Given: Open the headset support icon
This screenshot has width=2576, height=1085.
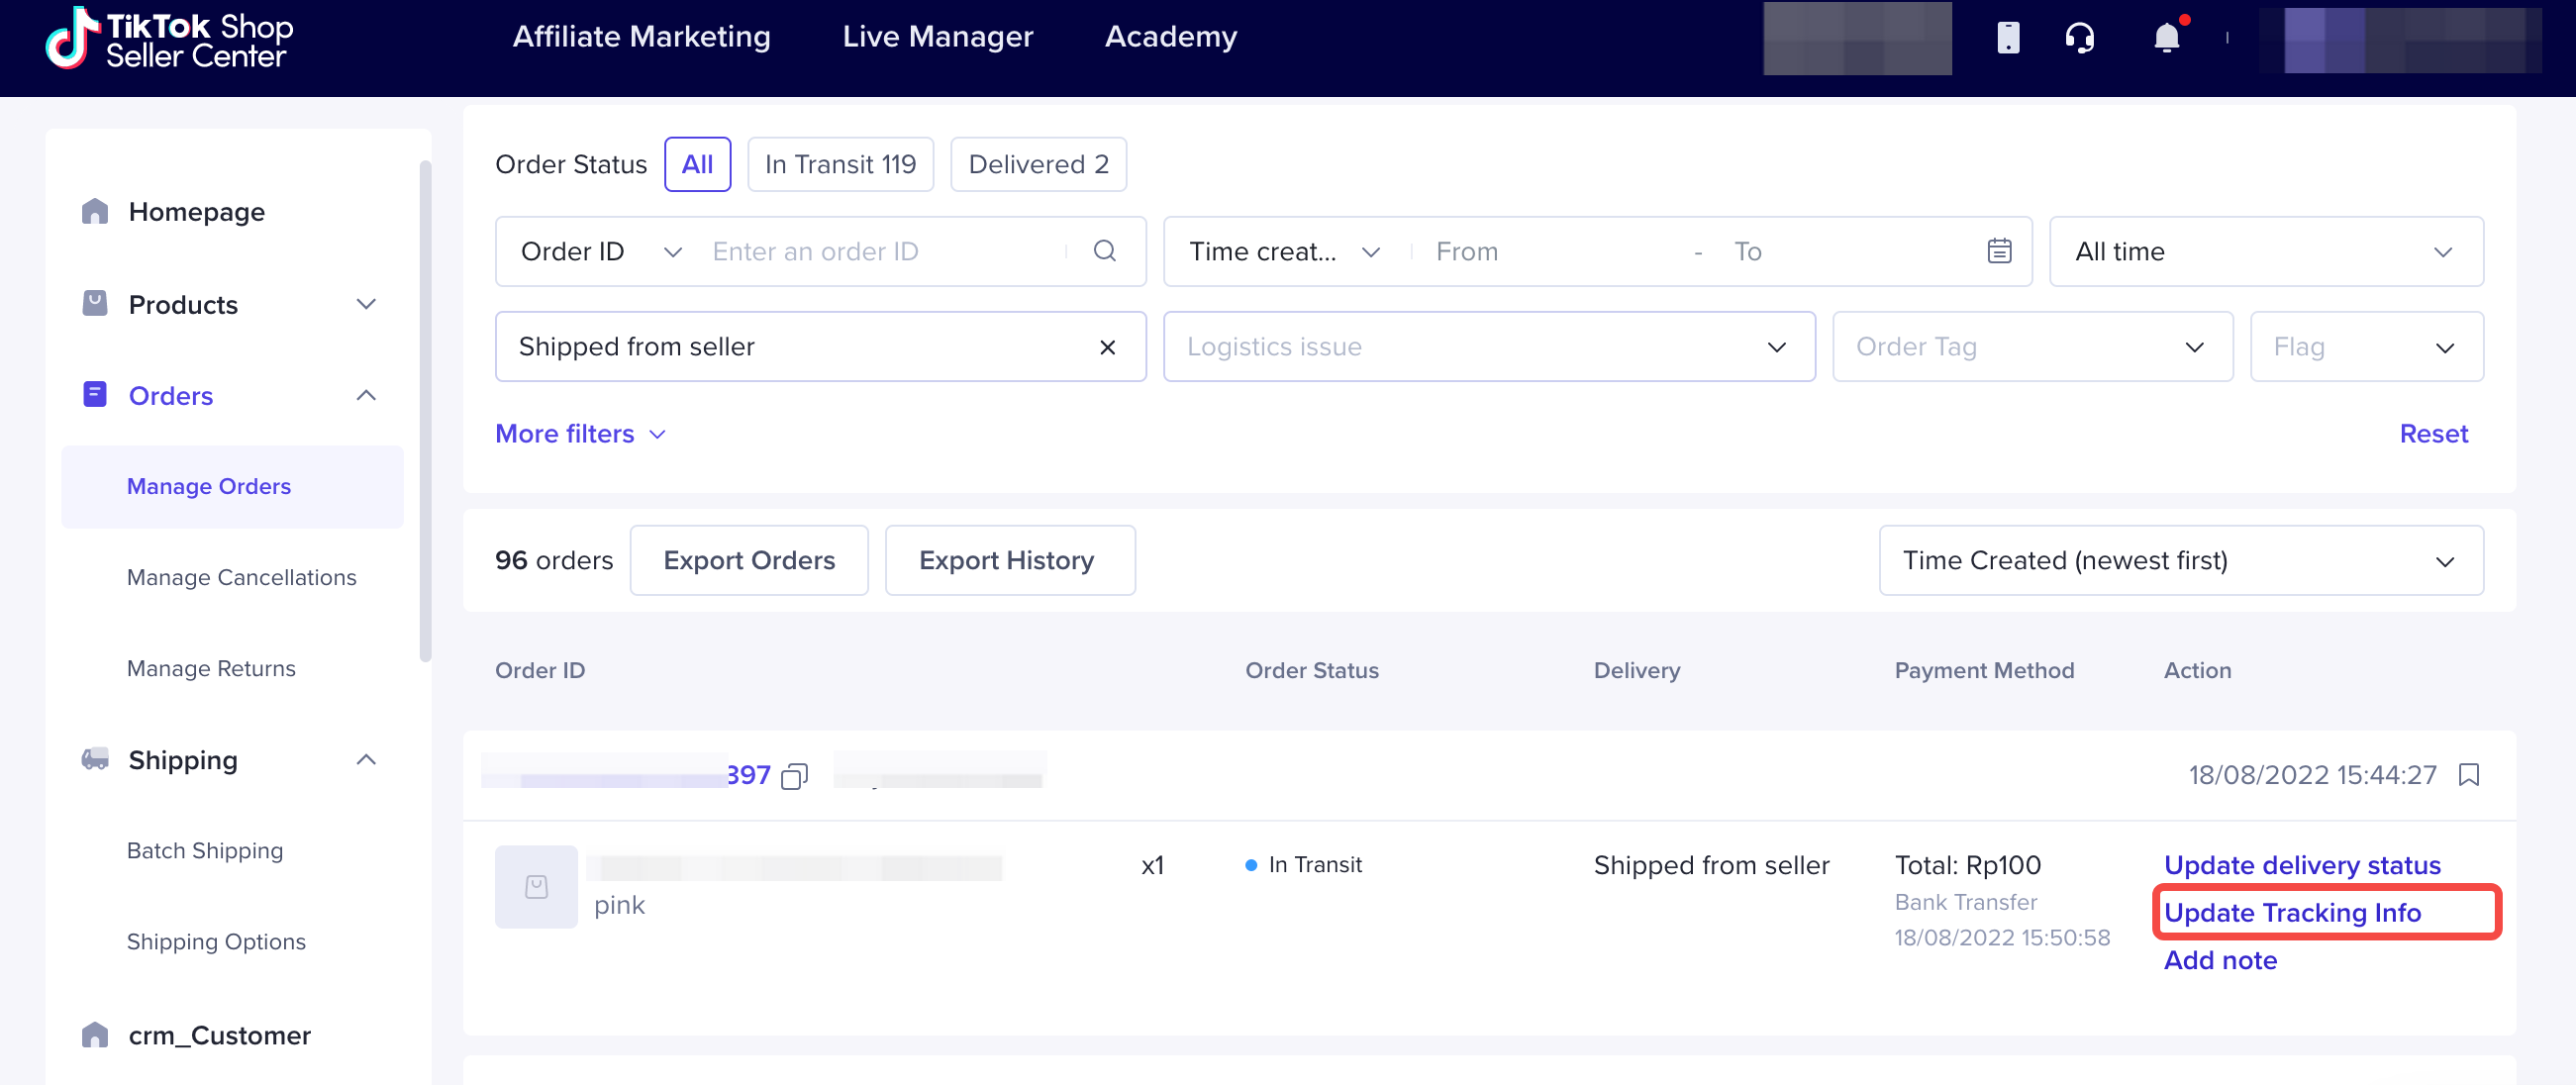Looking at the screenshot, I should tap(2080, 38).
